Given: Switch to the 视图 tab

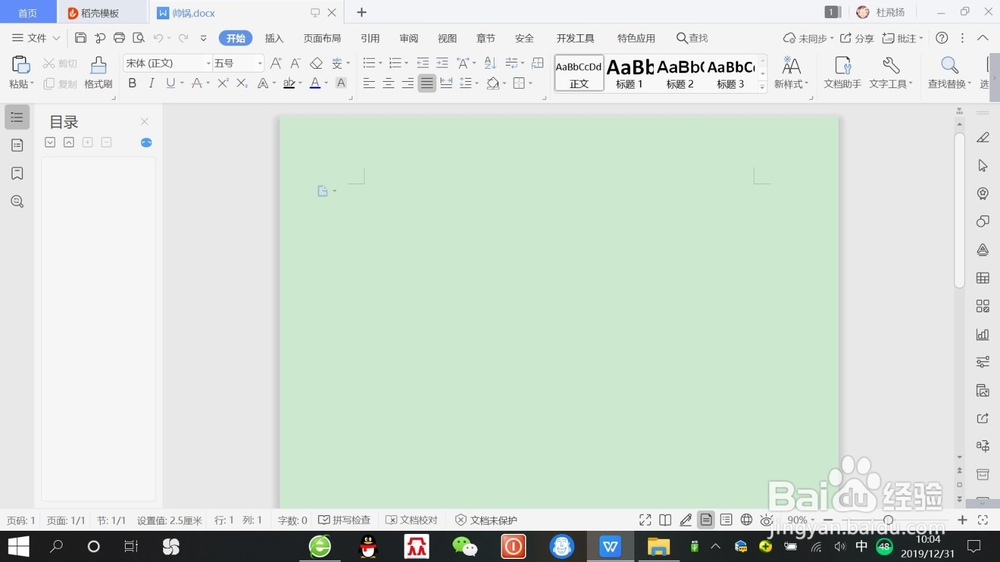Looking at the screenshot, I should coord(447,38).
